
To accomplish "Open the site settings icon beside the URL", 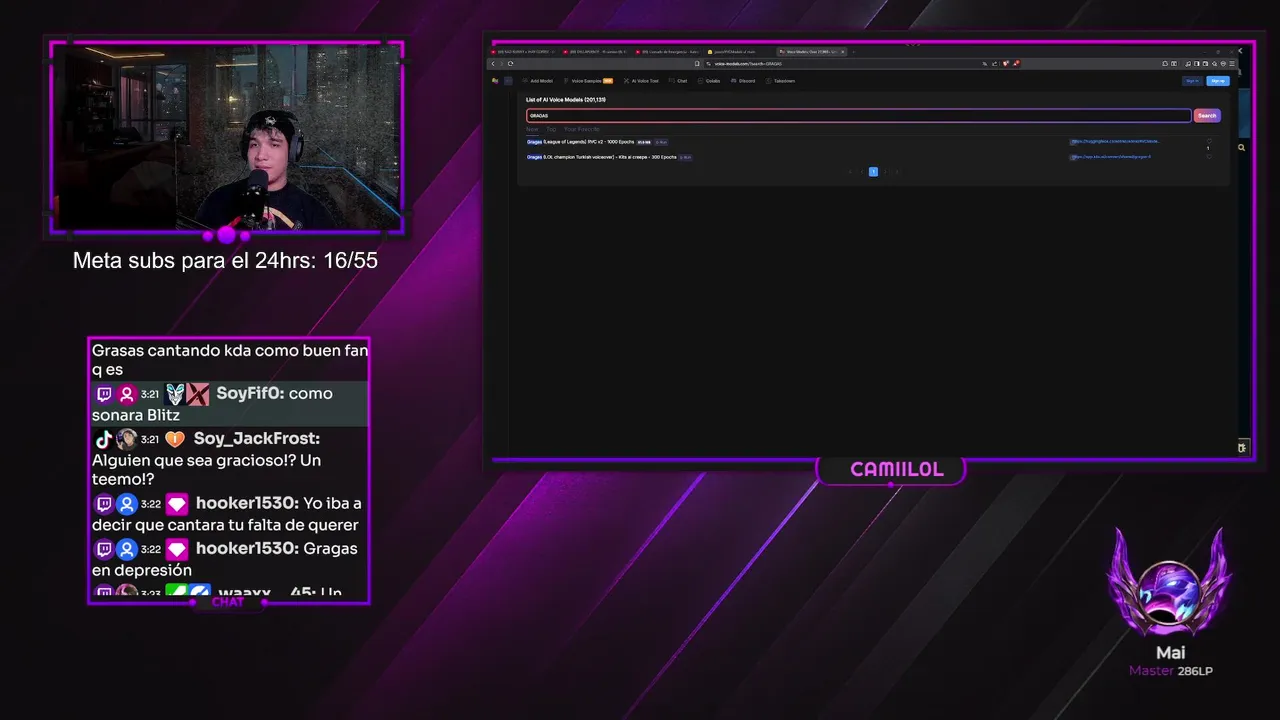I will [708, 64].
